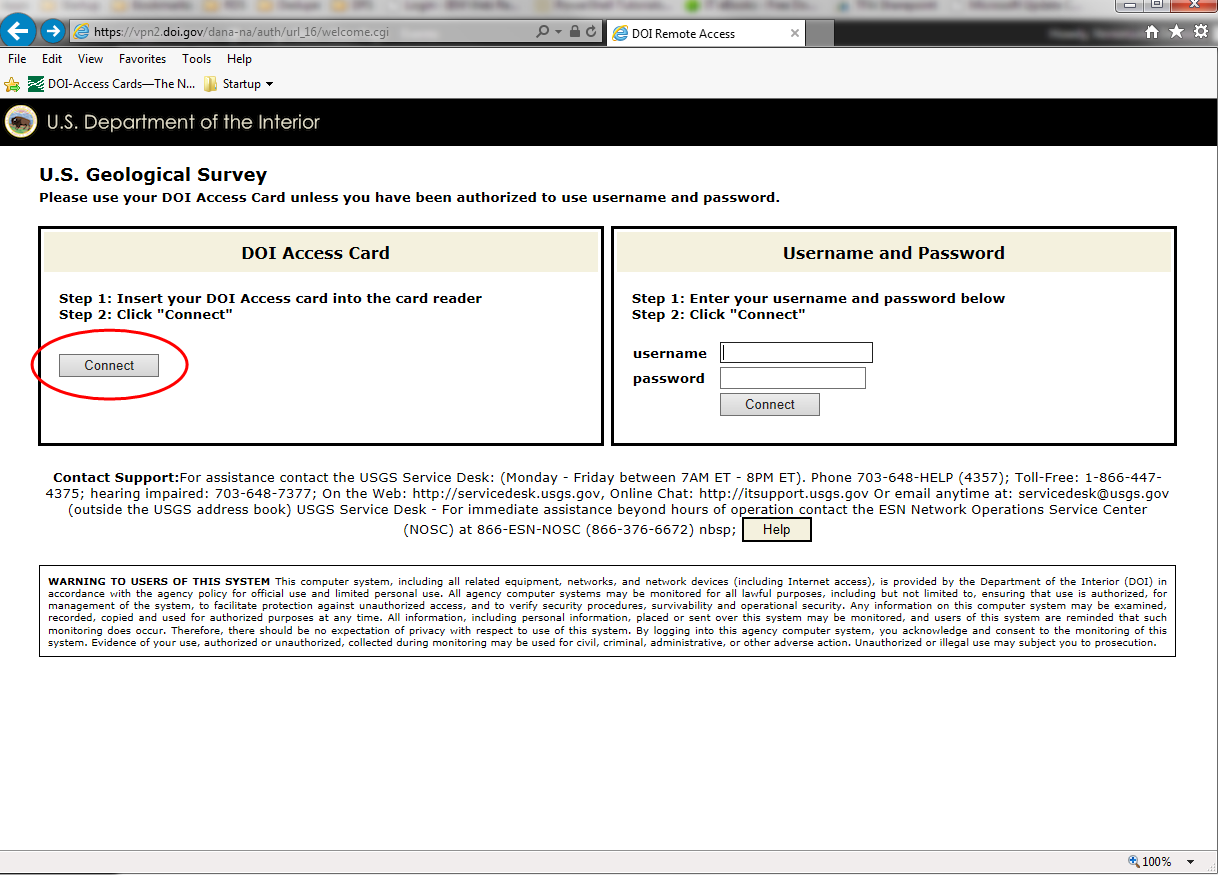Click Connect under Username and Password
This screenshot has width=1218, height=875.
click(x=770, y=404)
